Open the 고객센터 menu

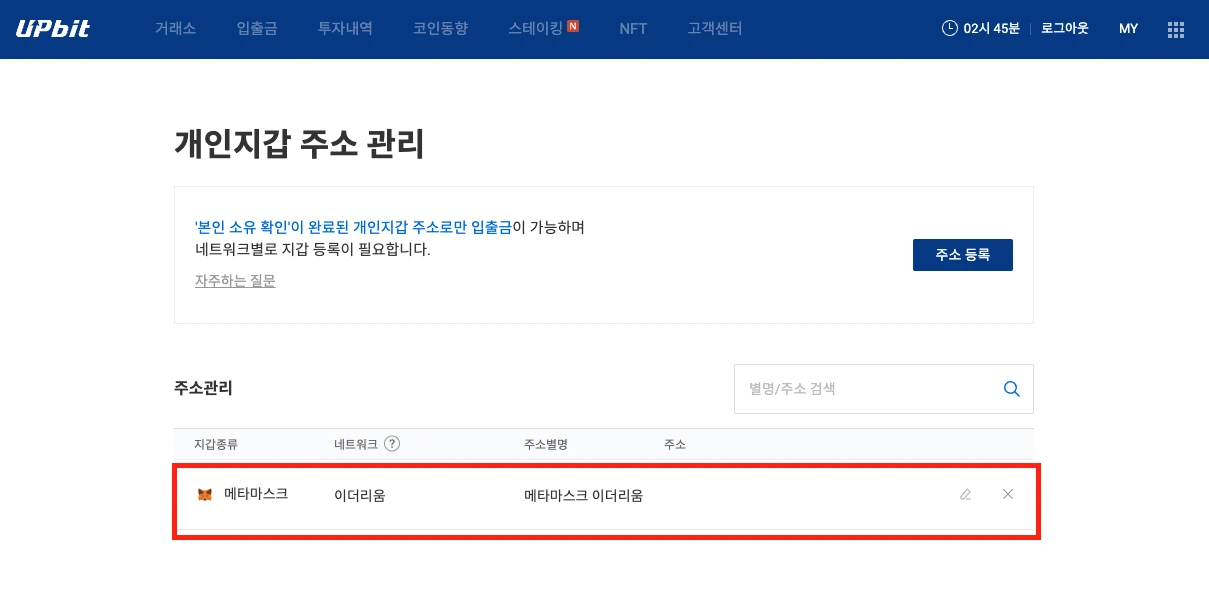(715, 29)
